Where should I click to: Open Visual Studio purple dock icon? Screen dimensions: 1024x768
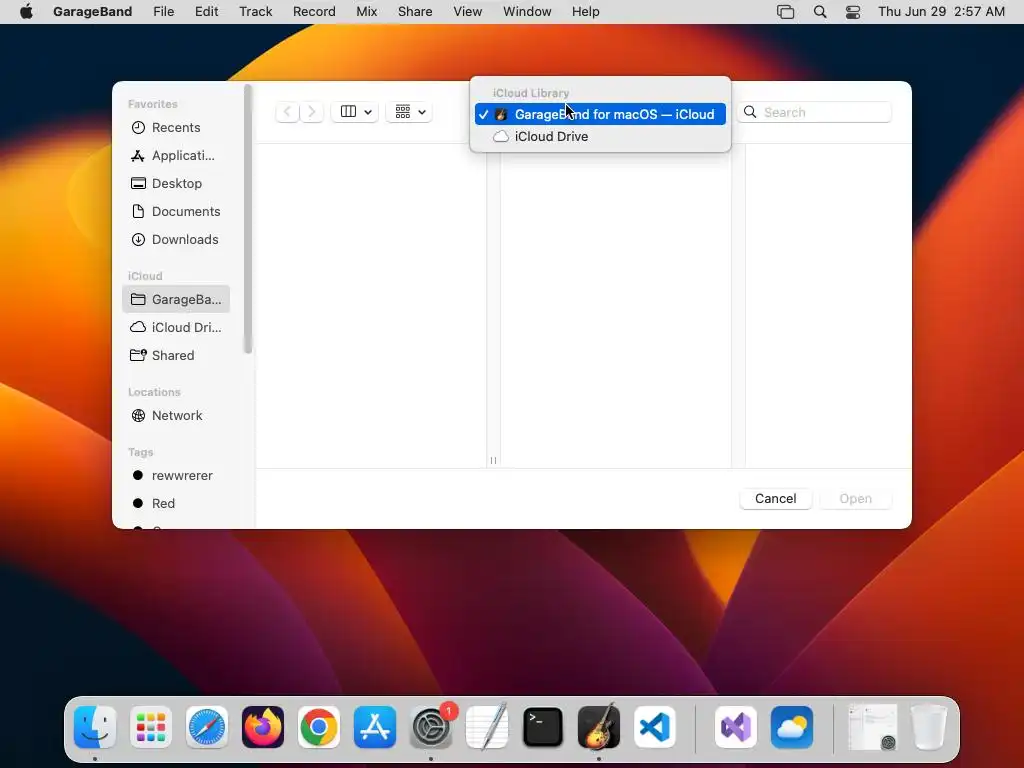pos(736,727)
